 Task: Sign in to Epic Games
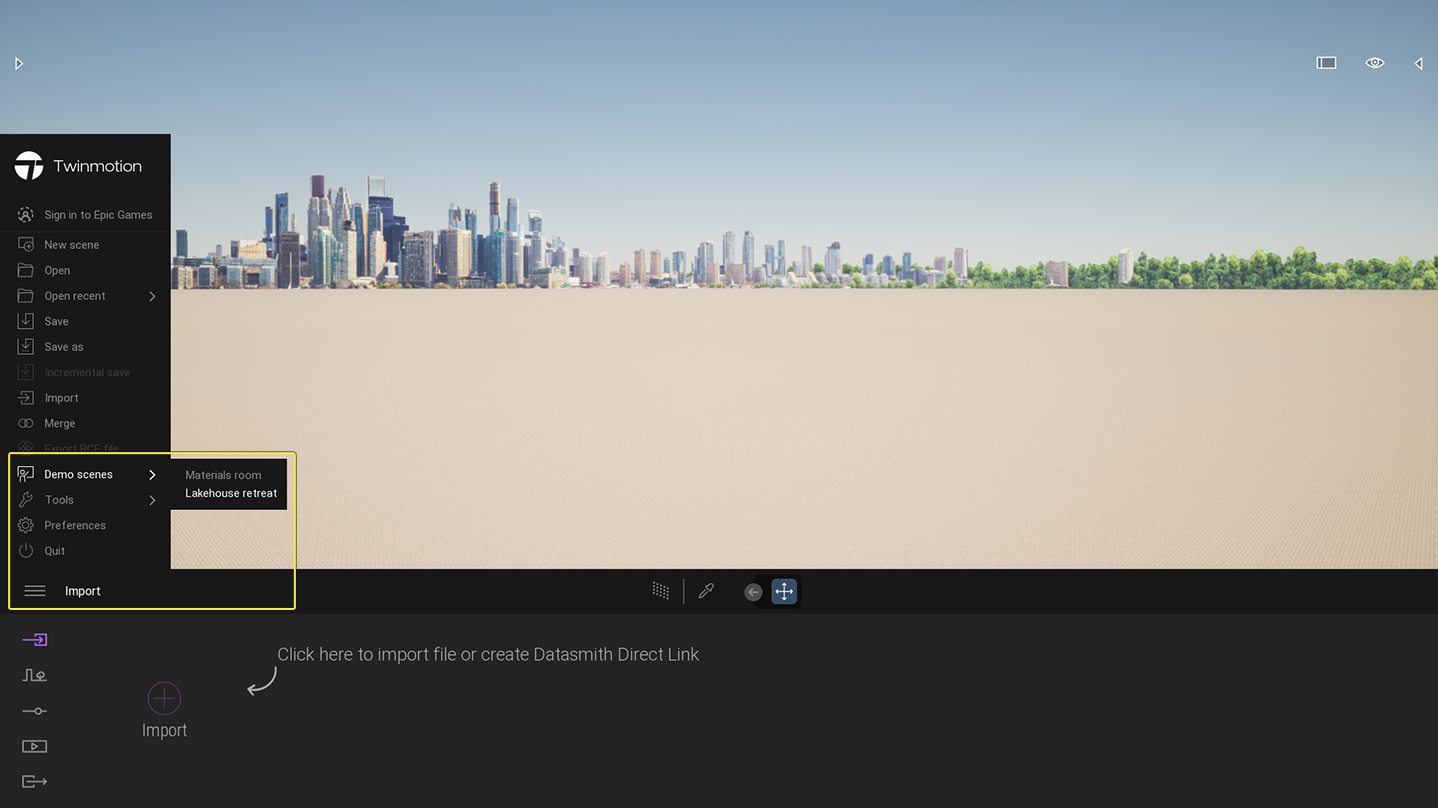(97, 214)
